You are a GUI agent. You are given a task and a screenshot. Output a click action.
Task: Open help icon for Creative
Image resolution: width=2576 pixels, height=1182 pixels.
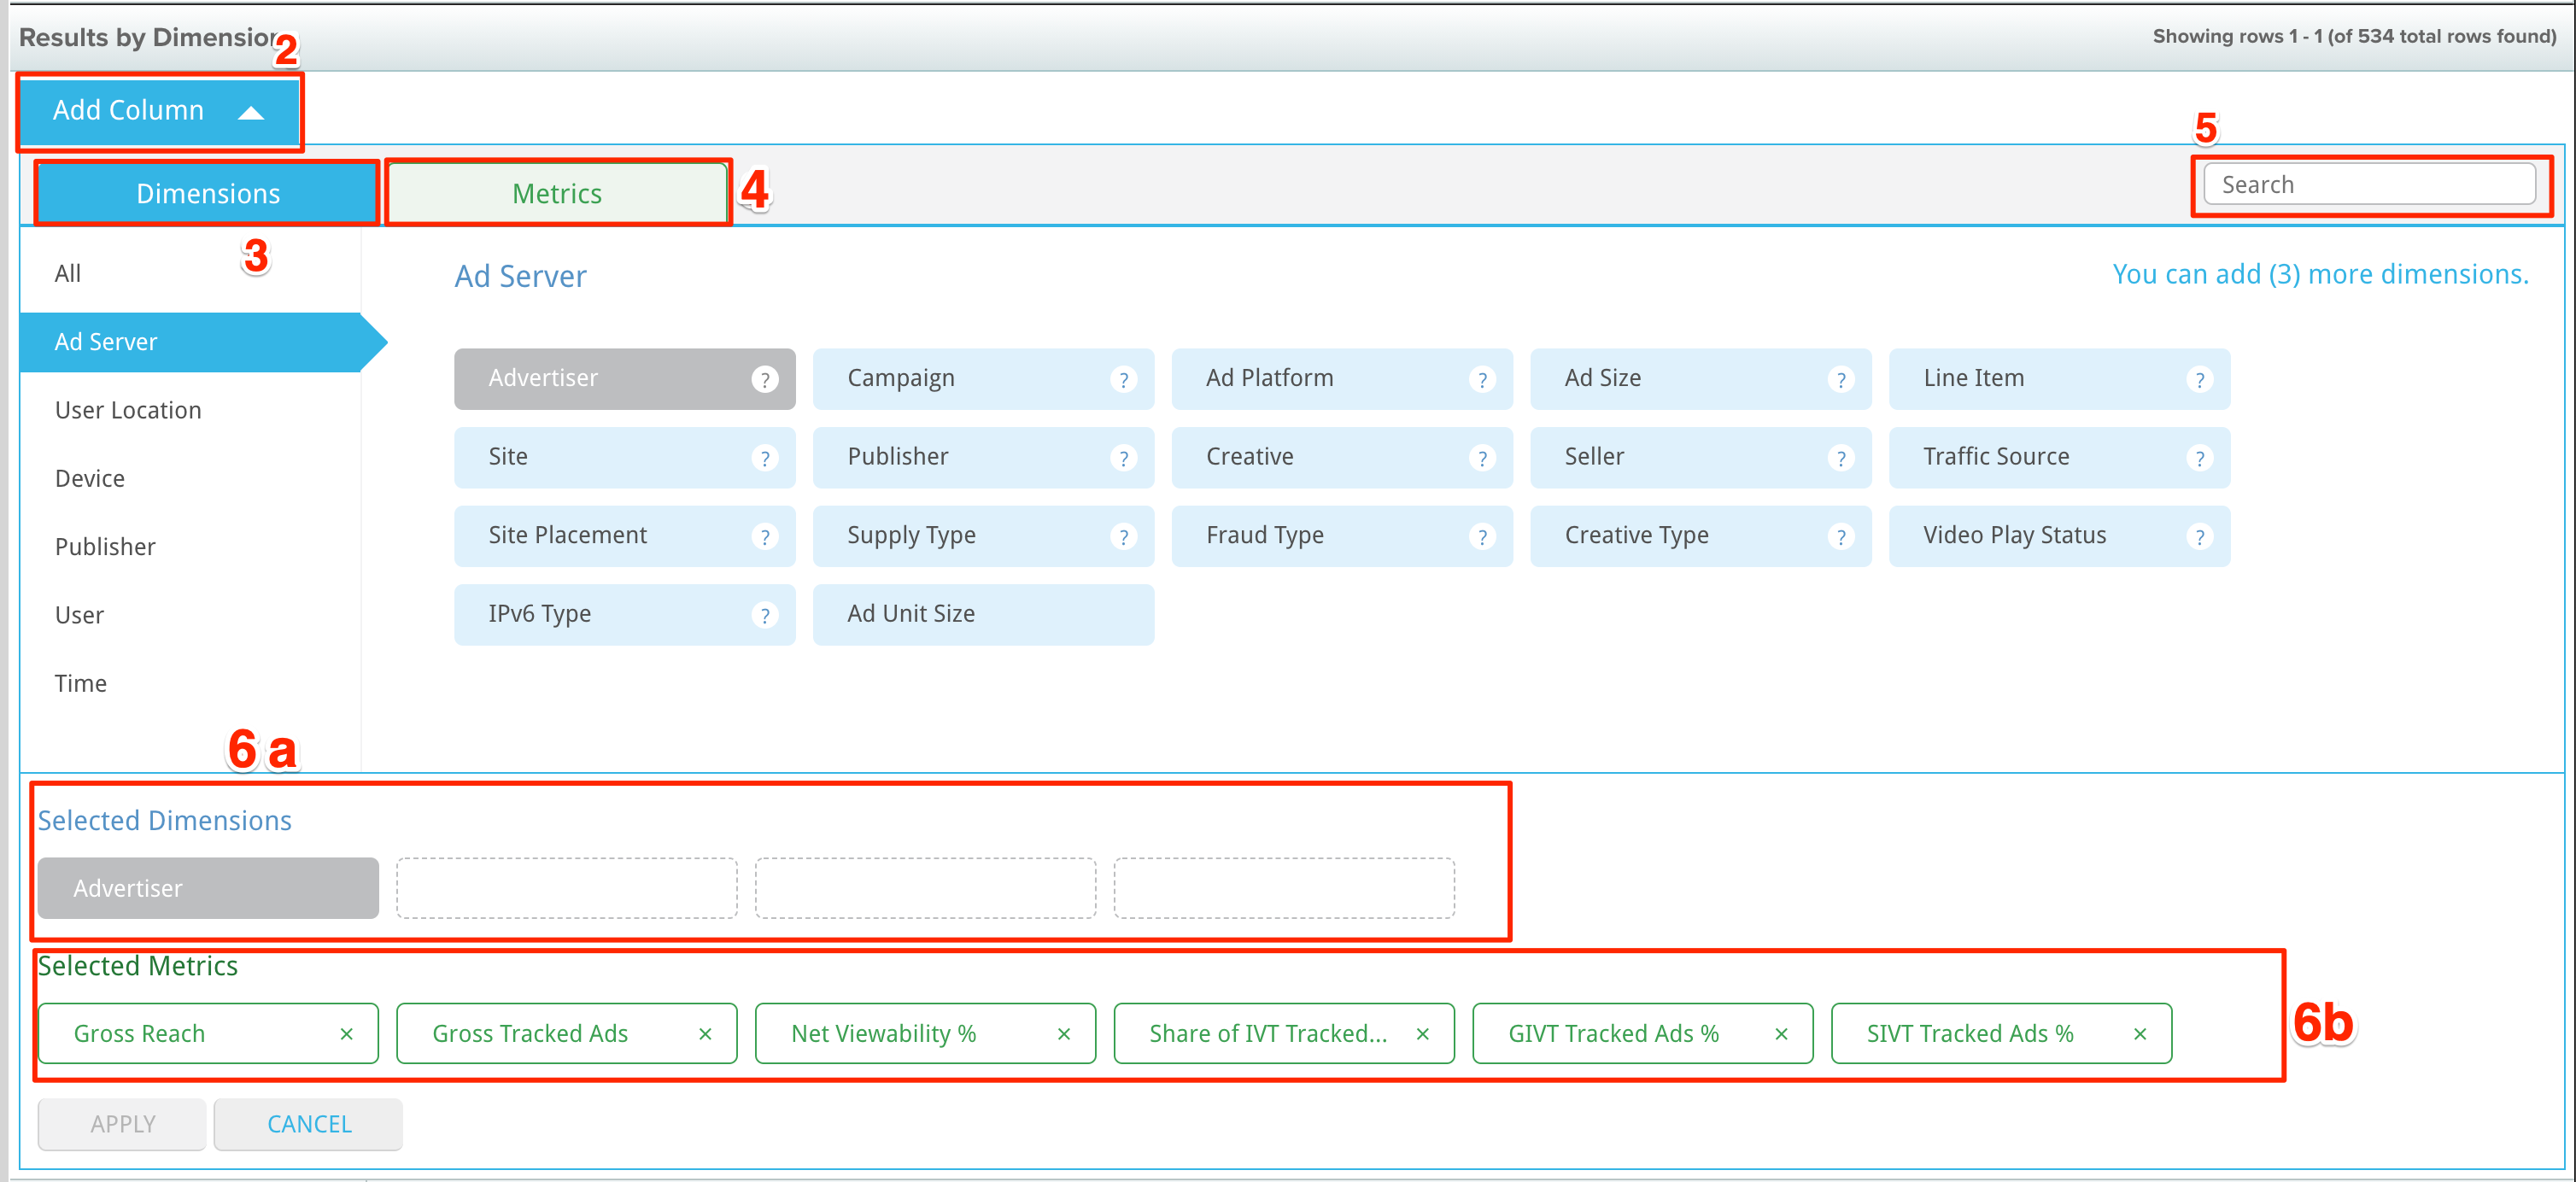point(1482,458)
